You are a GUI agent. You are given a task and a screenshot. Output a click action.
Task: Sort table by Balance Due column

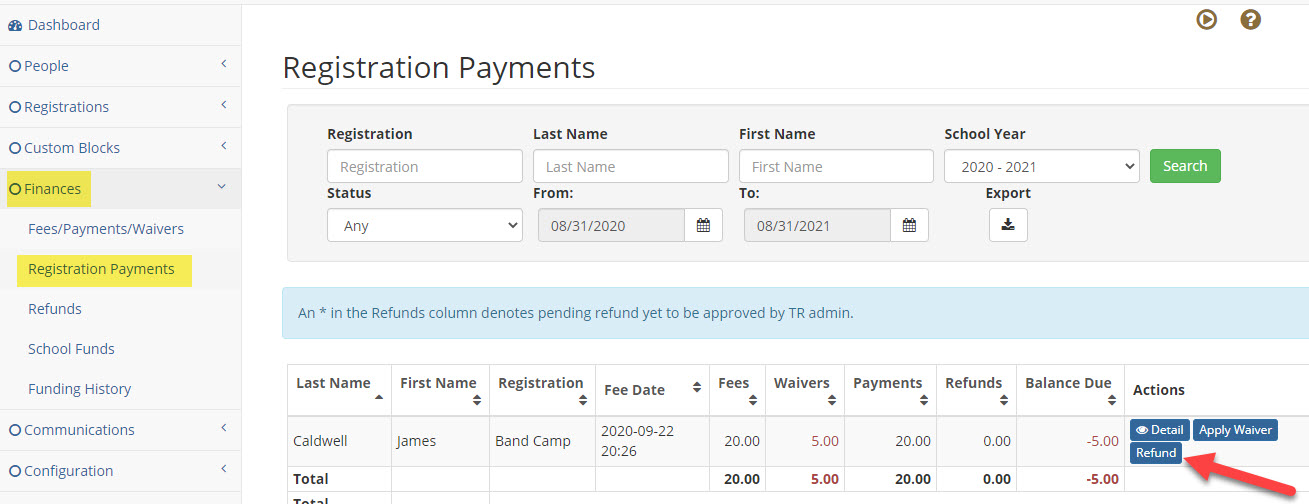point(1070,390)
